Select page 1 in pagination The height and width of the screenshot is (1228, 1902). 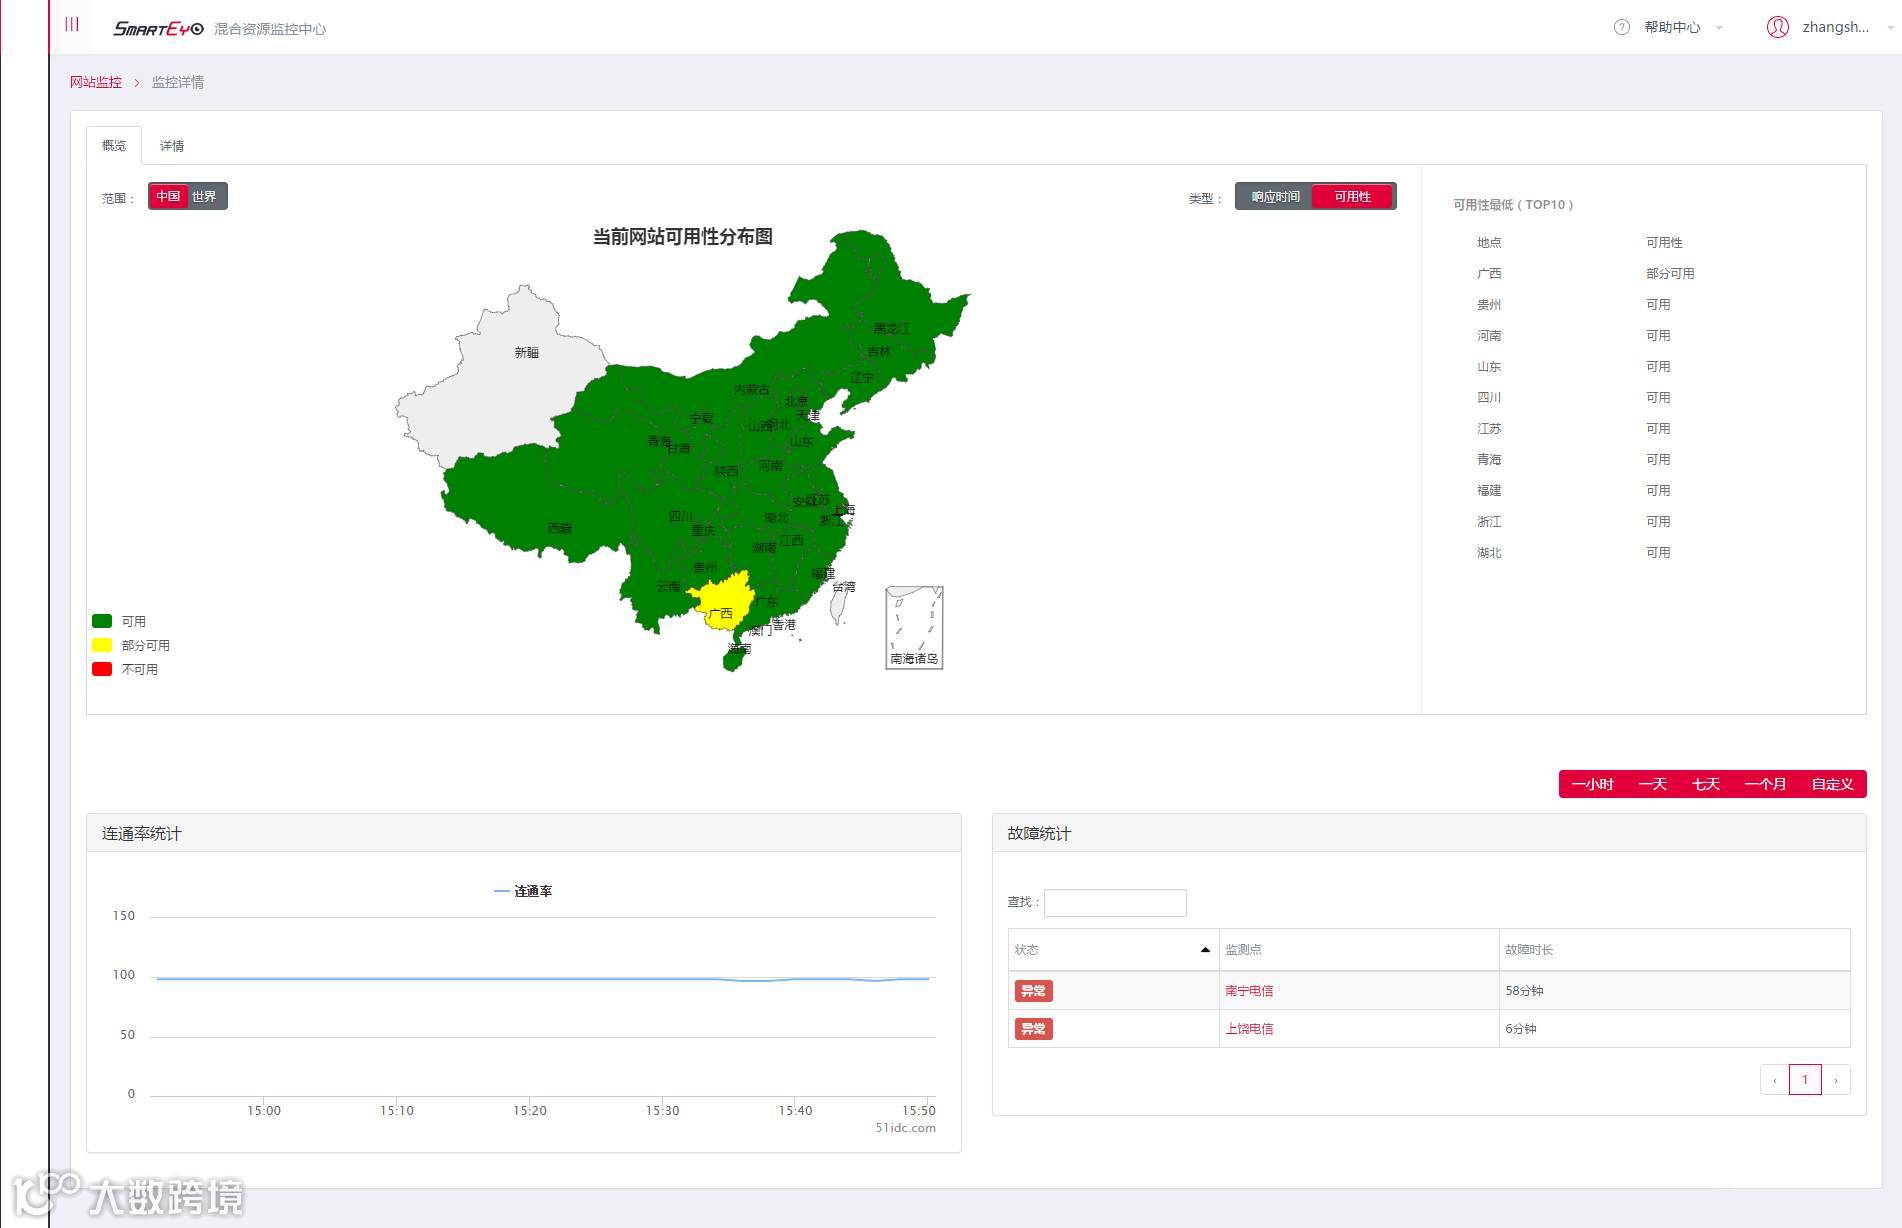1805,1080
